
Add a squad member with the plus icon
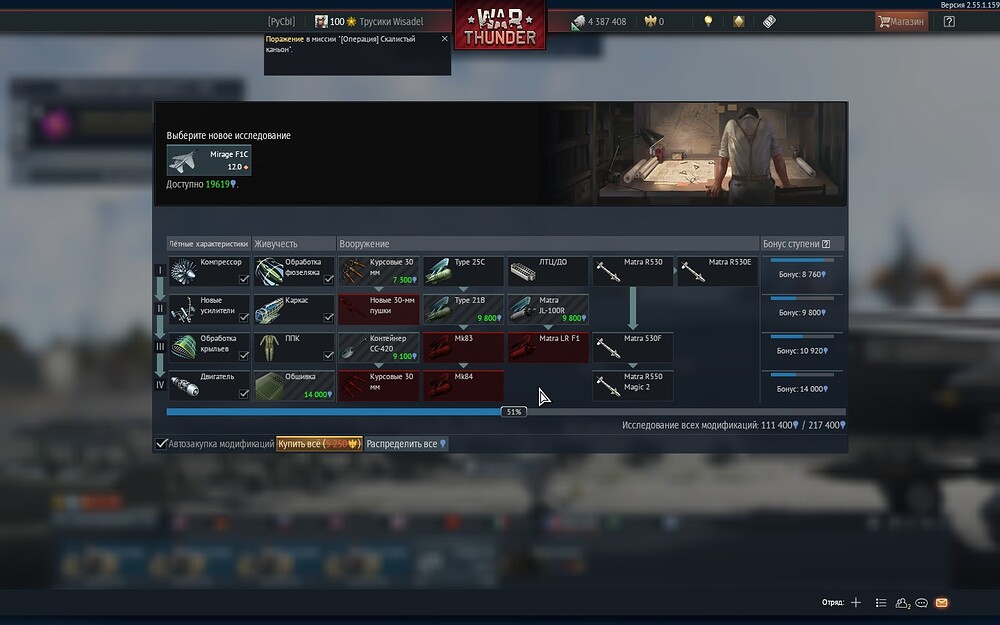click(x=856, y=602)
